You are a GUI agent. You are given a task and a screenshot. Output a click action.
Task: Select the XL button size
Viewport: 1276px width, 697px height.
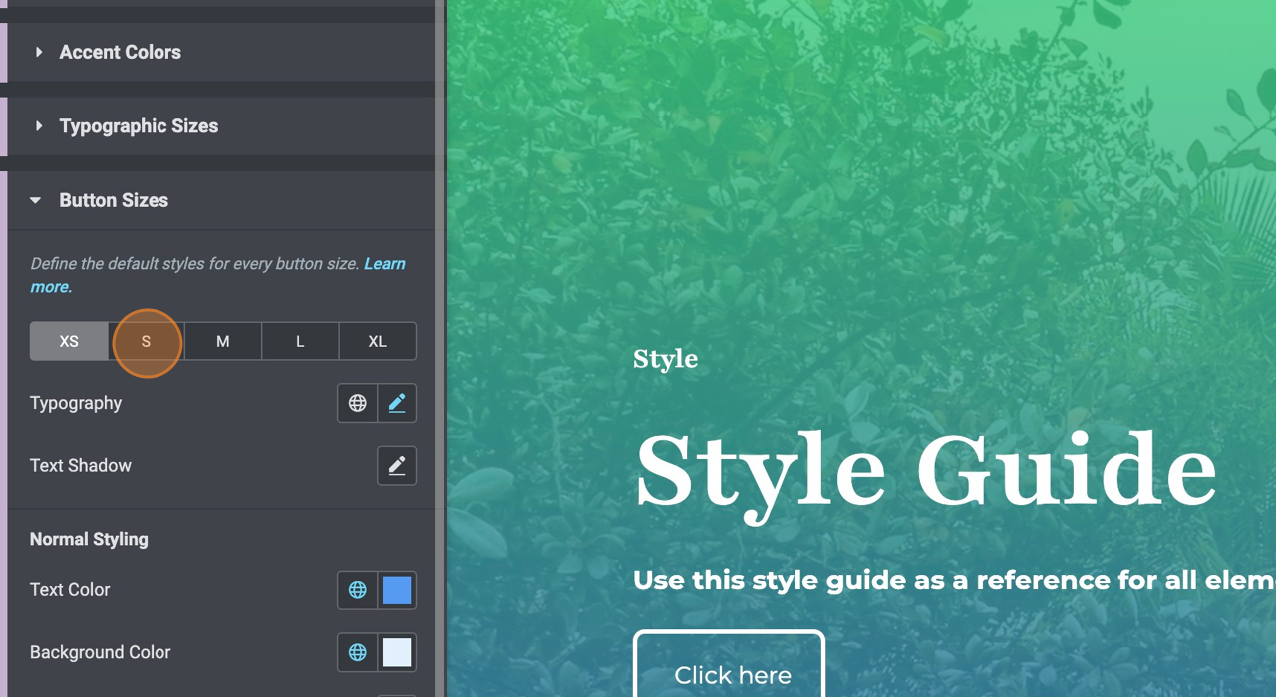378,341
